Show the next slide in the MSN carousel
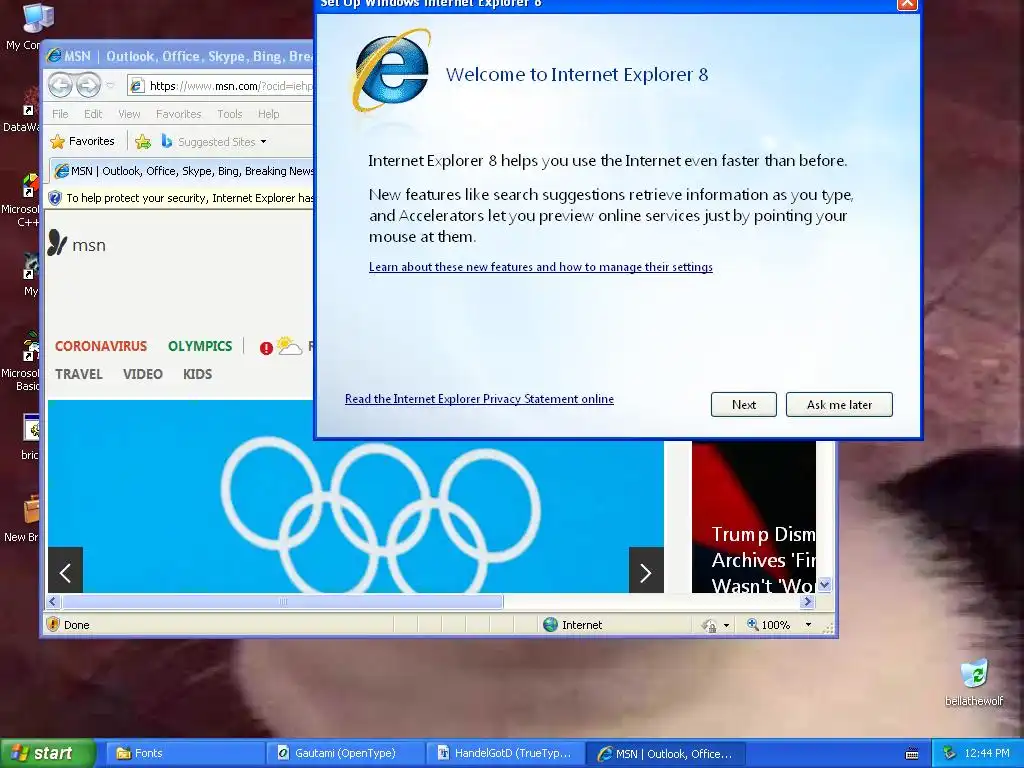The width and height of the screenshot is (1024, 768). (646, 570)
